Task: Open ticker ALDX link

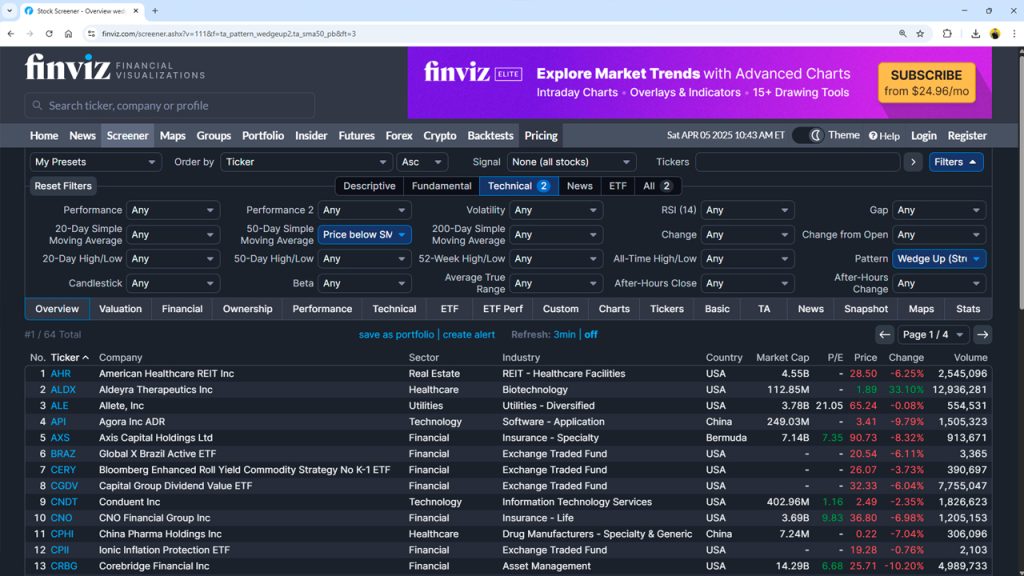Action: pyautogui.click(x=63, y=389)
